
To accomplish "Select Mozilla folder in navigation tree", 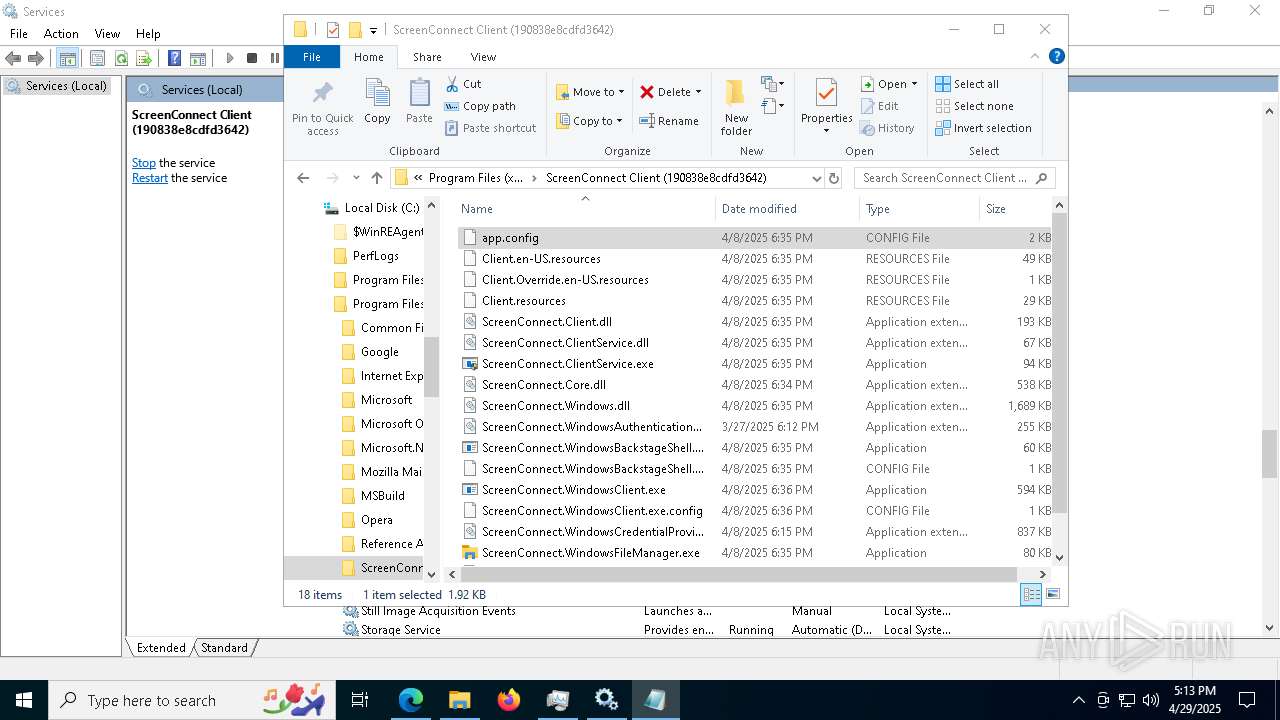I will (381, 472).
